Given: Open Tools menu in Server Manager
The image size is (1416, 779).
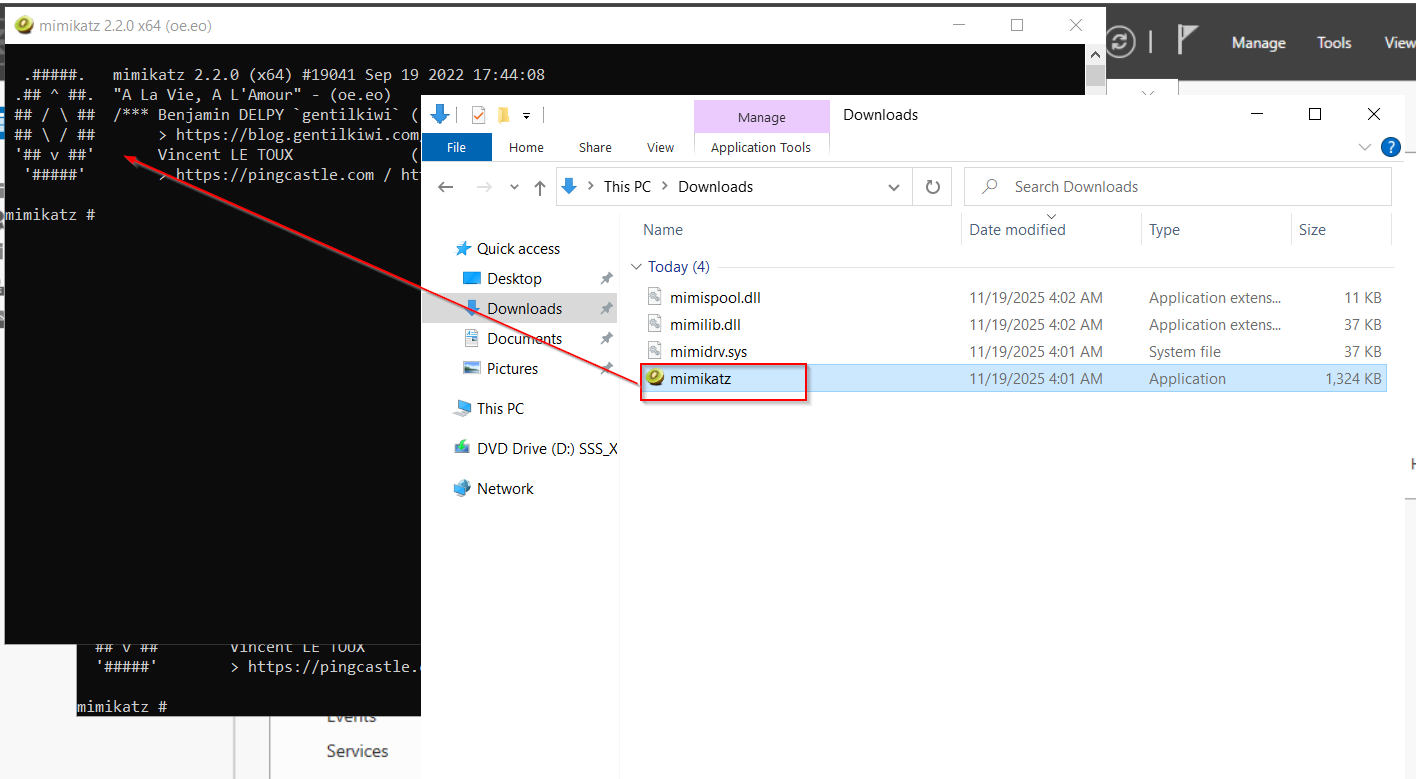Looking at the screenshot, I should click(1334, 43).
